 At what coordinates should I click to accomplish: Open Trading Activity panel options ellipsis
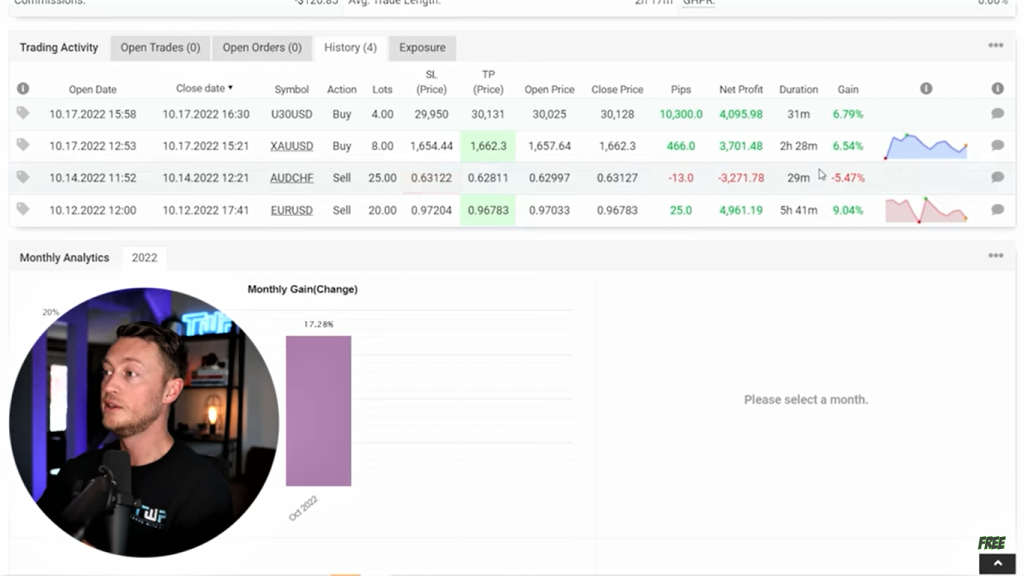point(995,46)
